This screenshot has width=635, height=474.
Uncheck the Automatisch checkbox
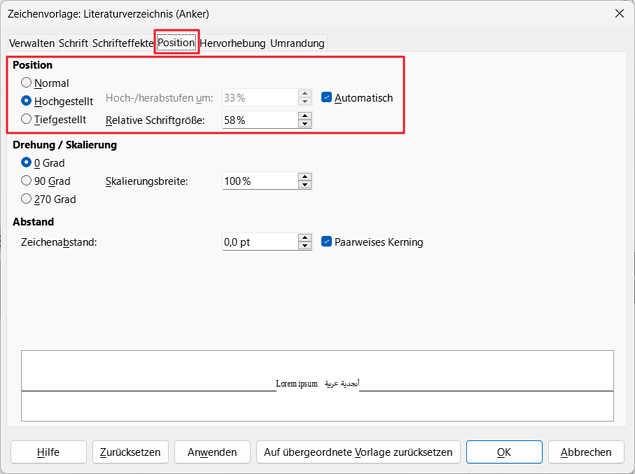click(327, 98)
